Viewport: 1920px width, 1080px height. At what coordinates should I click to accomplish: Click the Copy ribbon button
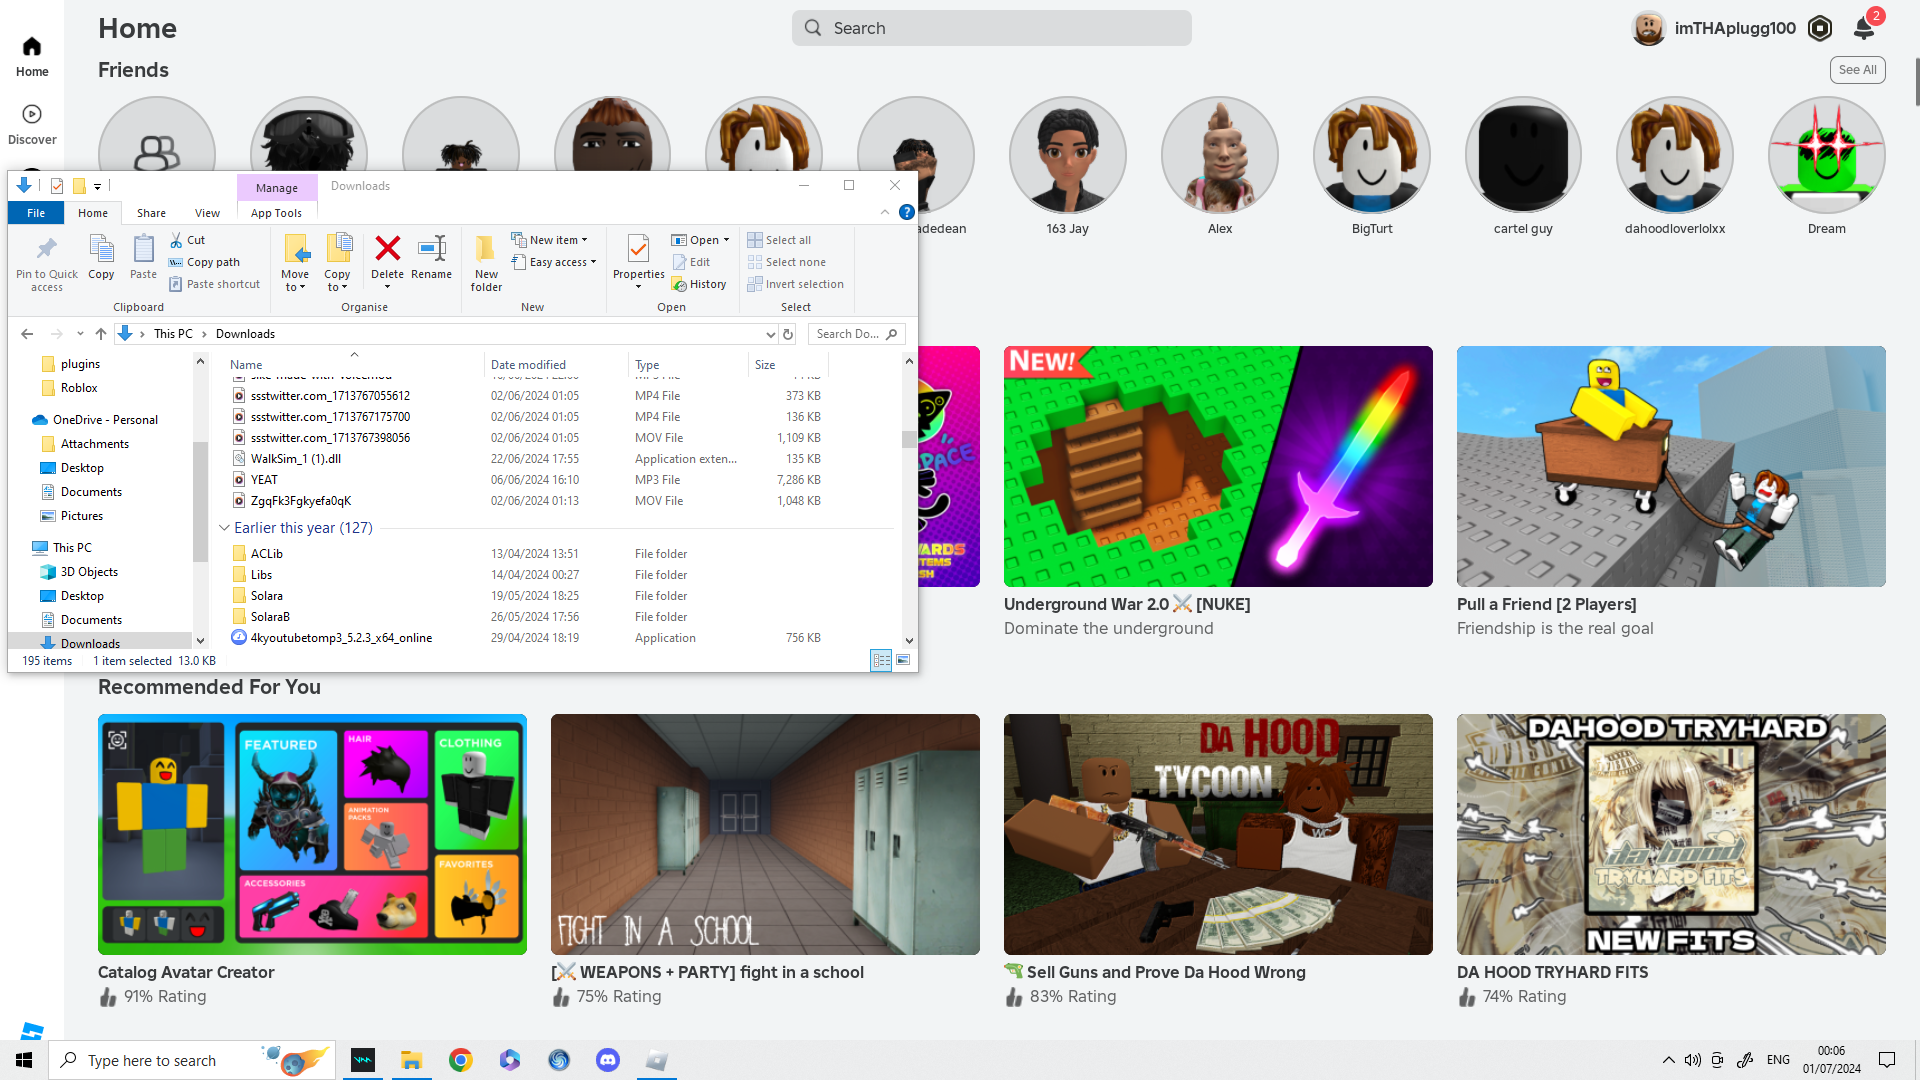(x=101, y=257)
